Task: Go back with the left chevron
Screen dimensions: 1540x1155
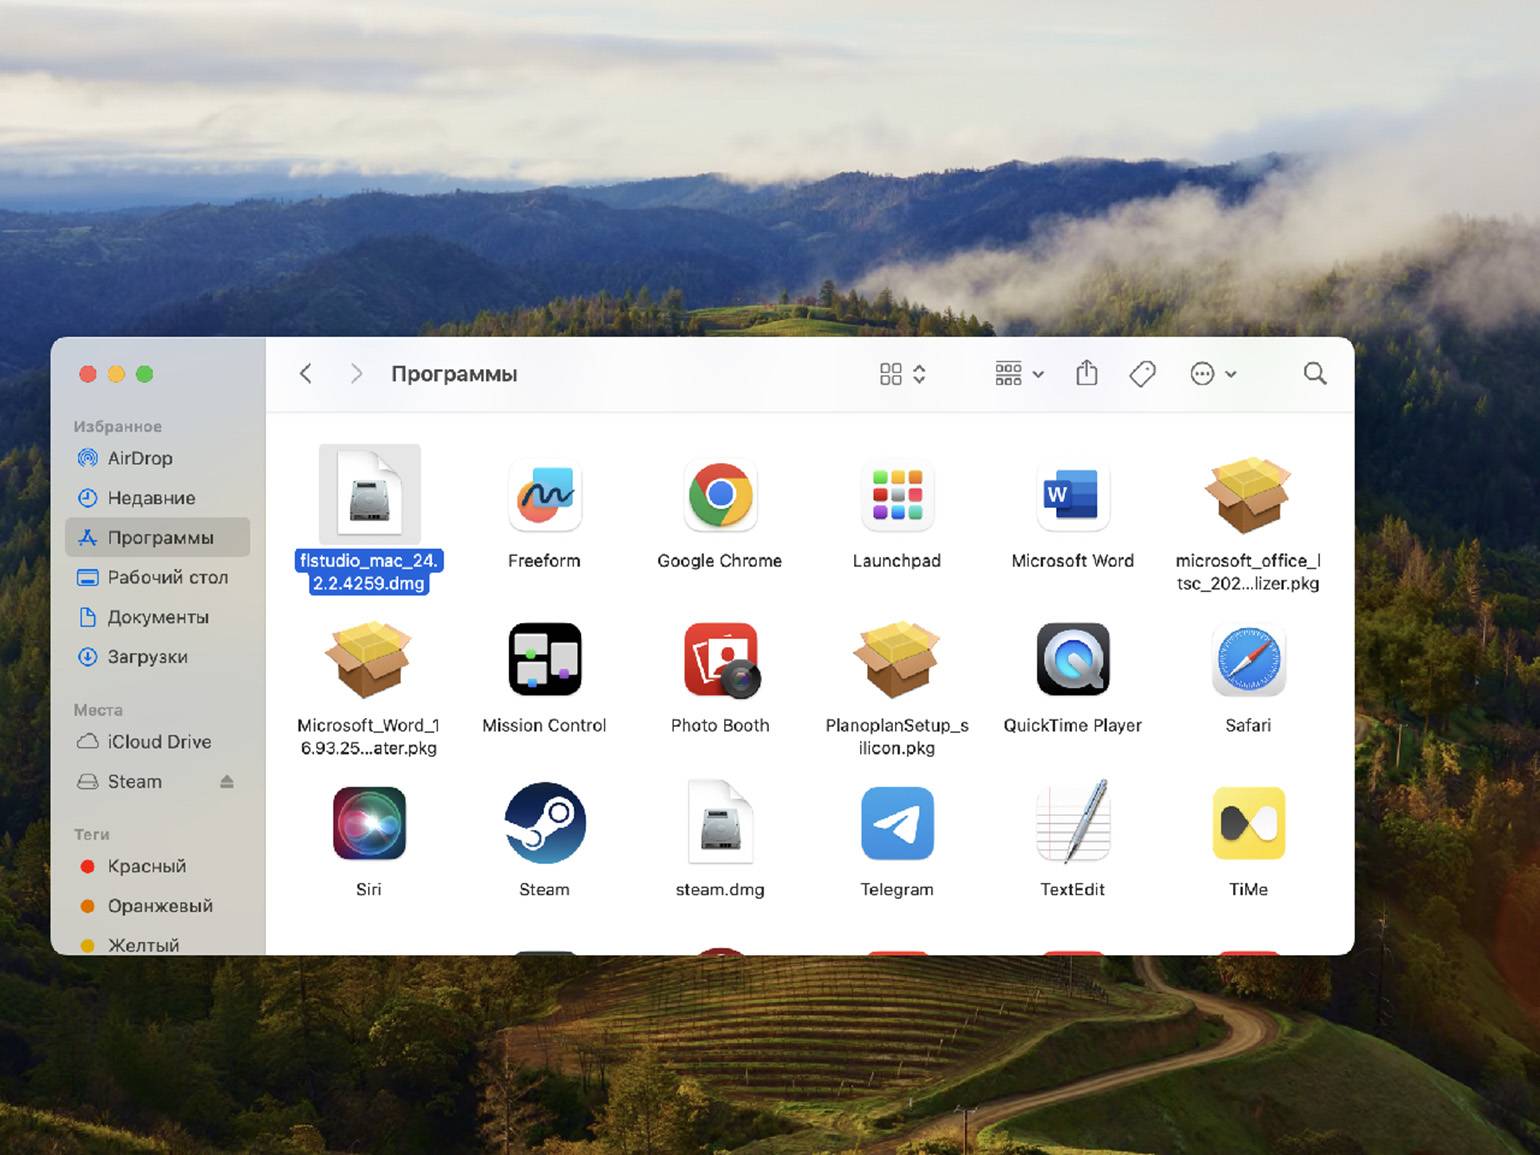Action: [306, 374]
